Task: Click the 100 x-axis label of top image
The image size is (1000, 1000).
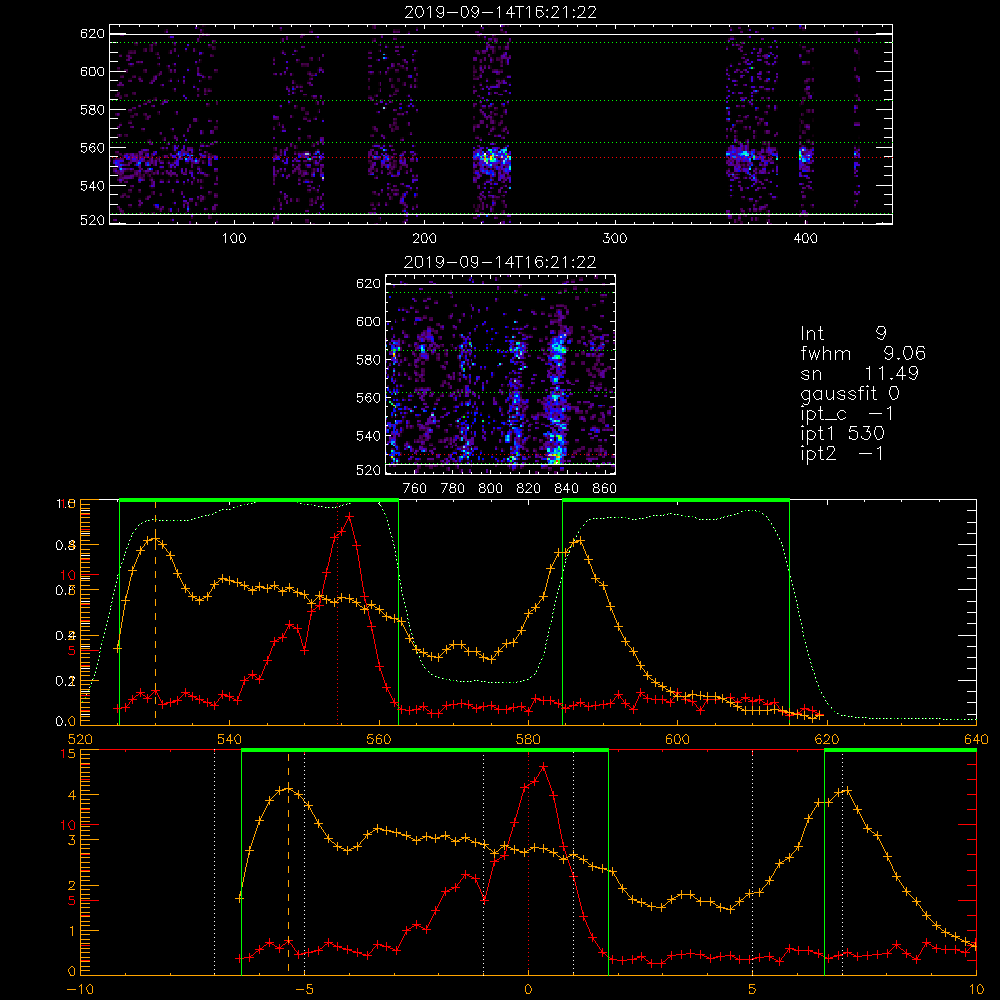Action: [233, 239]
